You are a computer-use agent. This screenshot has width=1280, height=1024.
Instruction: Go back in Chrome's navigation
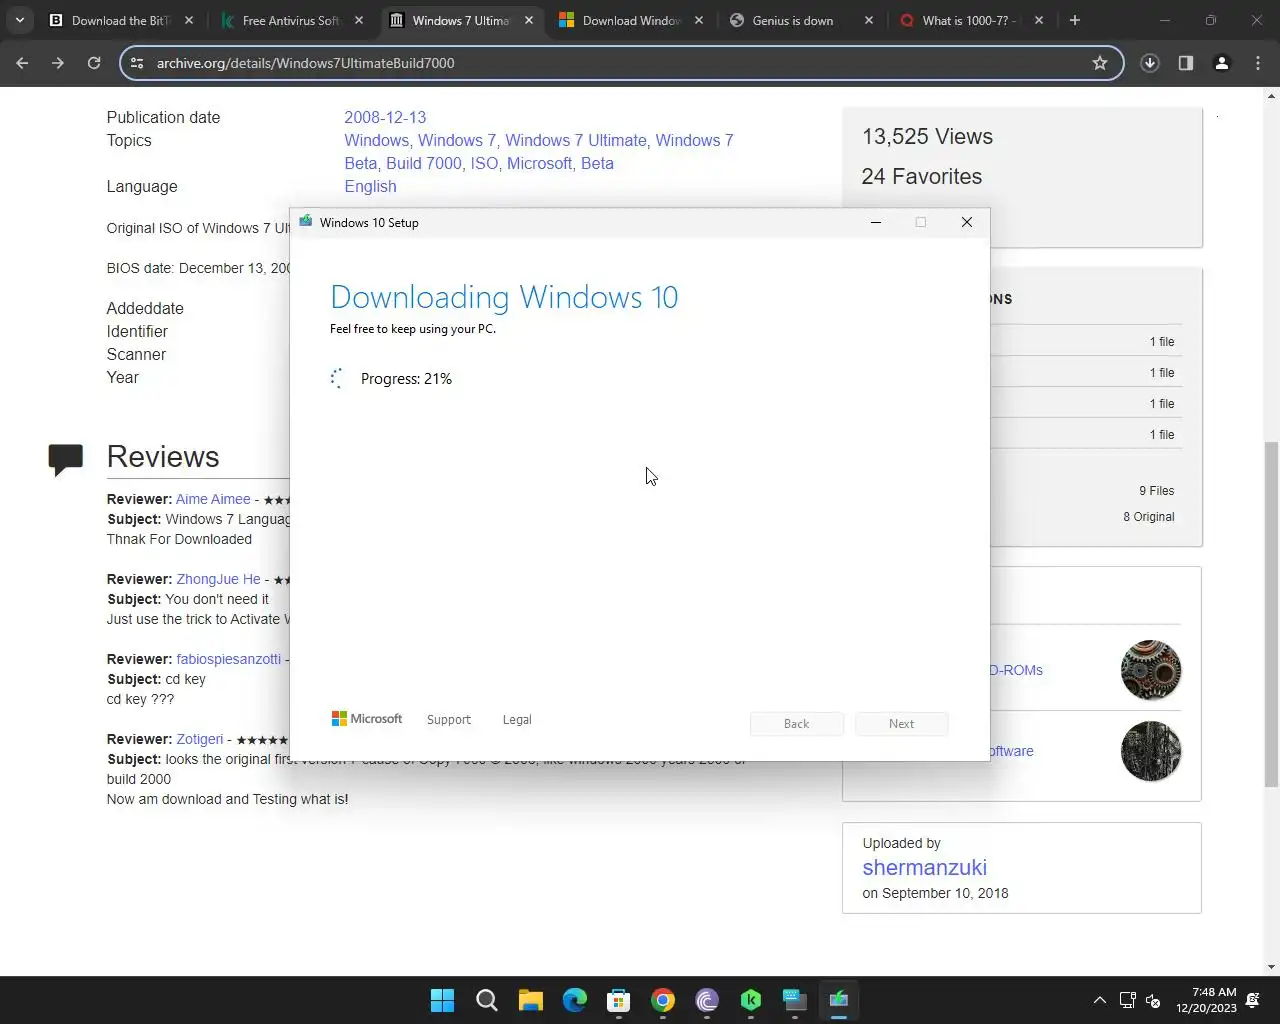pyautogui.click(x=22, y=63)
